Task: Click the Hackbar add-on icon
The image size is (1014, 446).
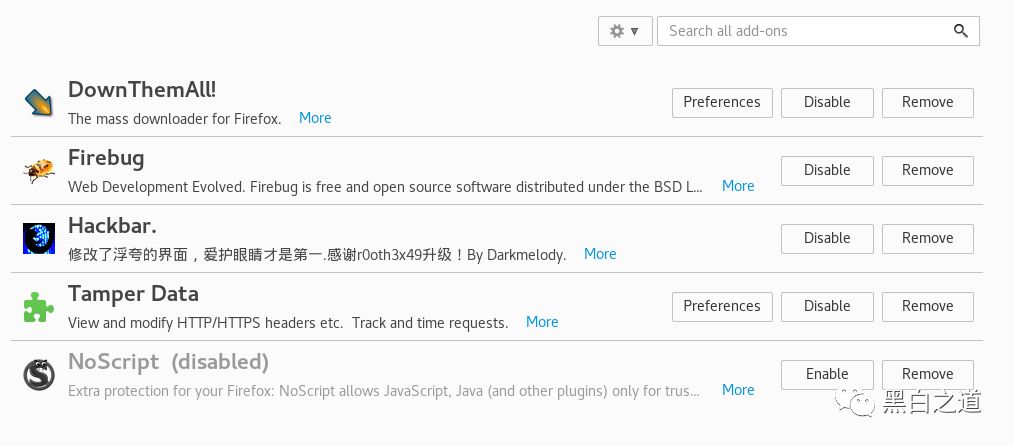Action: (x=39, y=238)
